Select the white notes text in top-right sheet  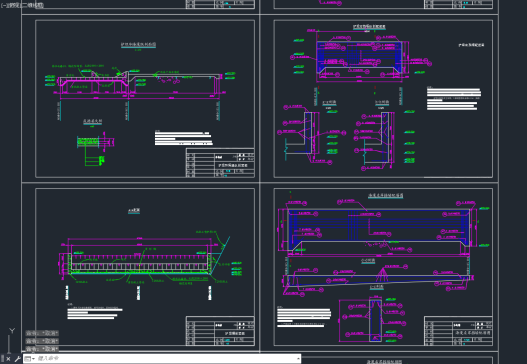click(x=453, y=99)
